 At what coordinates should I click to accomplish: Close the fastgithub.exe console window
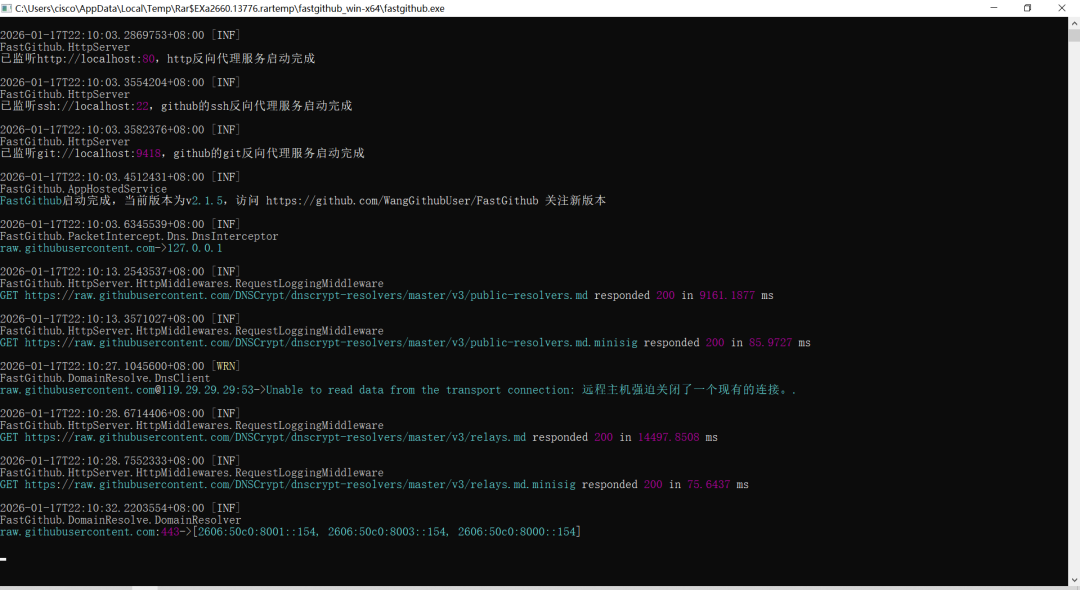tap(1061, 8)
